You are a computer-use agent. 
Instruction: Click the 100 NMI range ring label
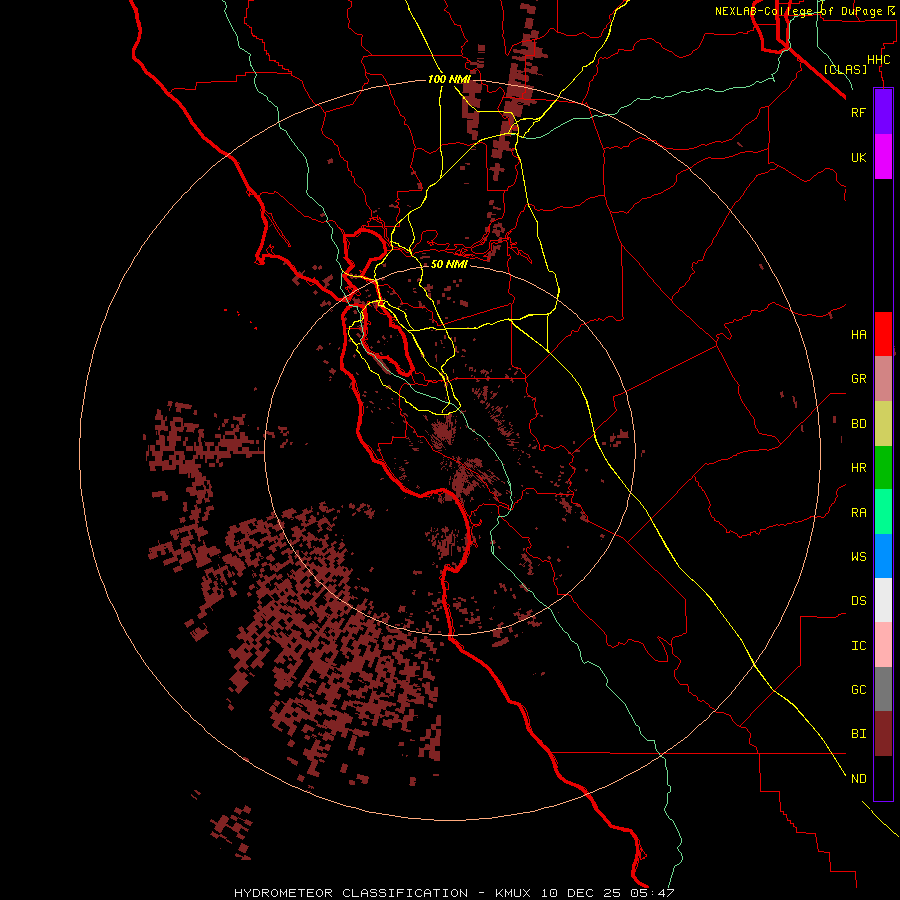click(449, 79)
